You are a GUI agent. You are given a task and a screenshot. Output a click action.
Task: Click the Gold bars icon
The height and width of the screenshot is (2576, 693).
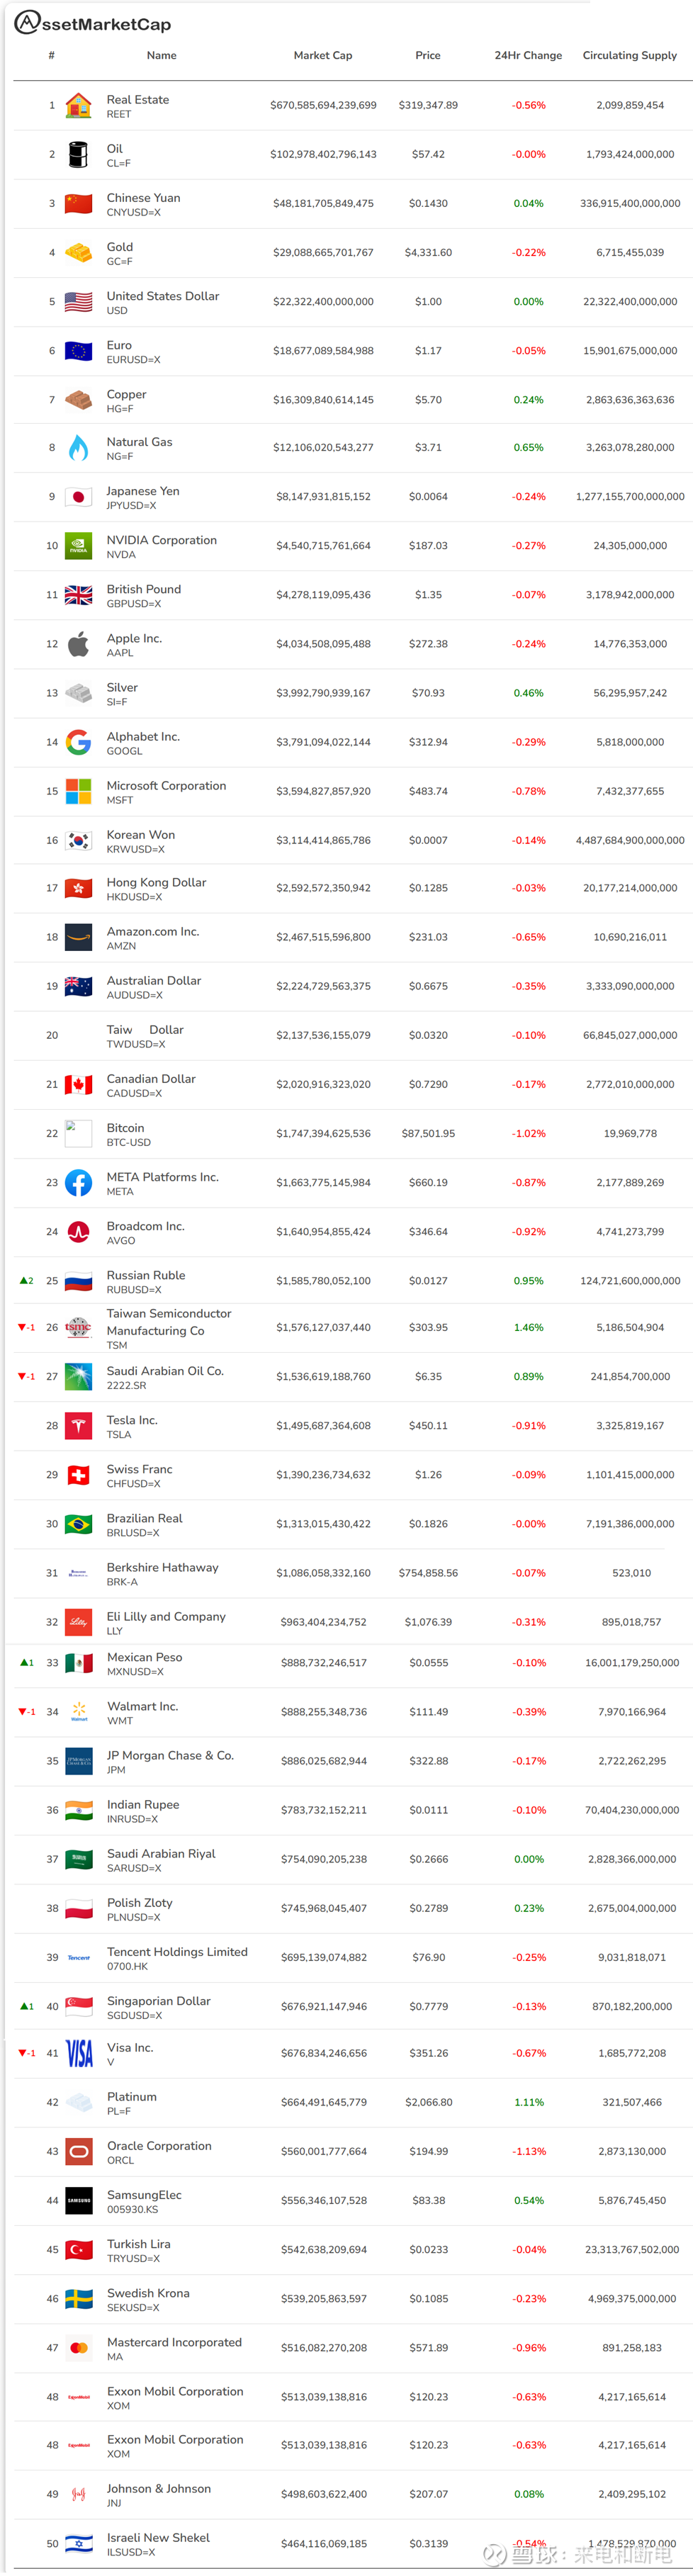(x=78, y=252)
